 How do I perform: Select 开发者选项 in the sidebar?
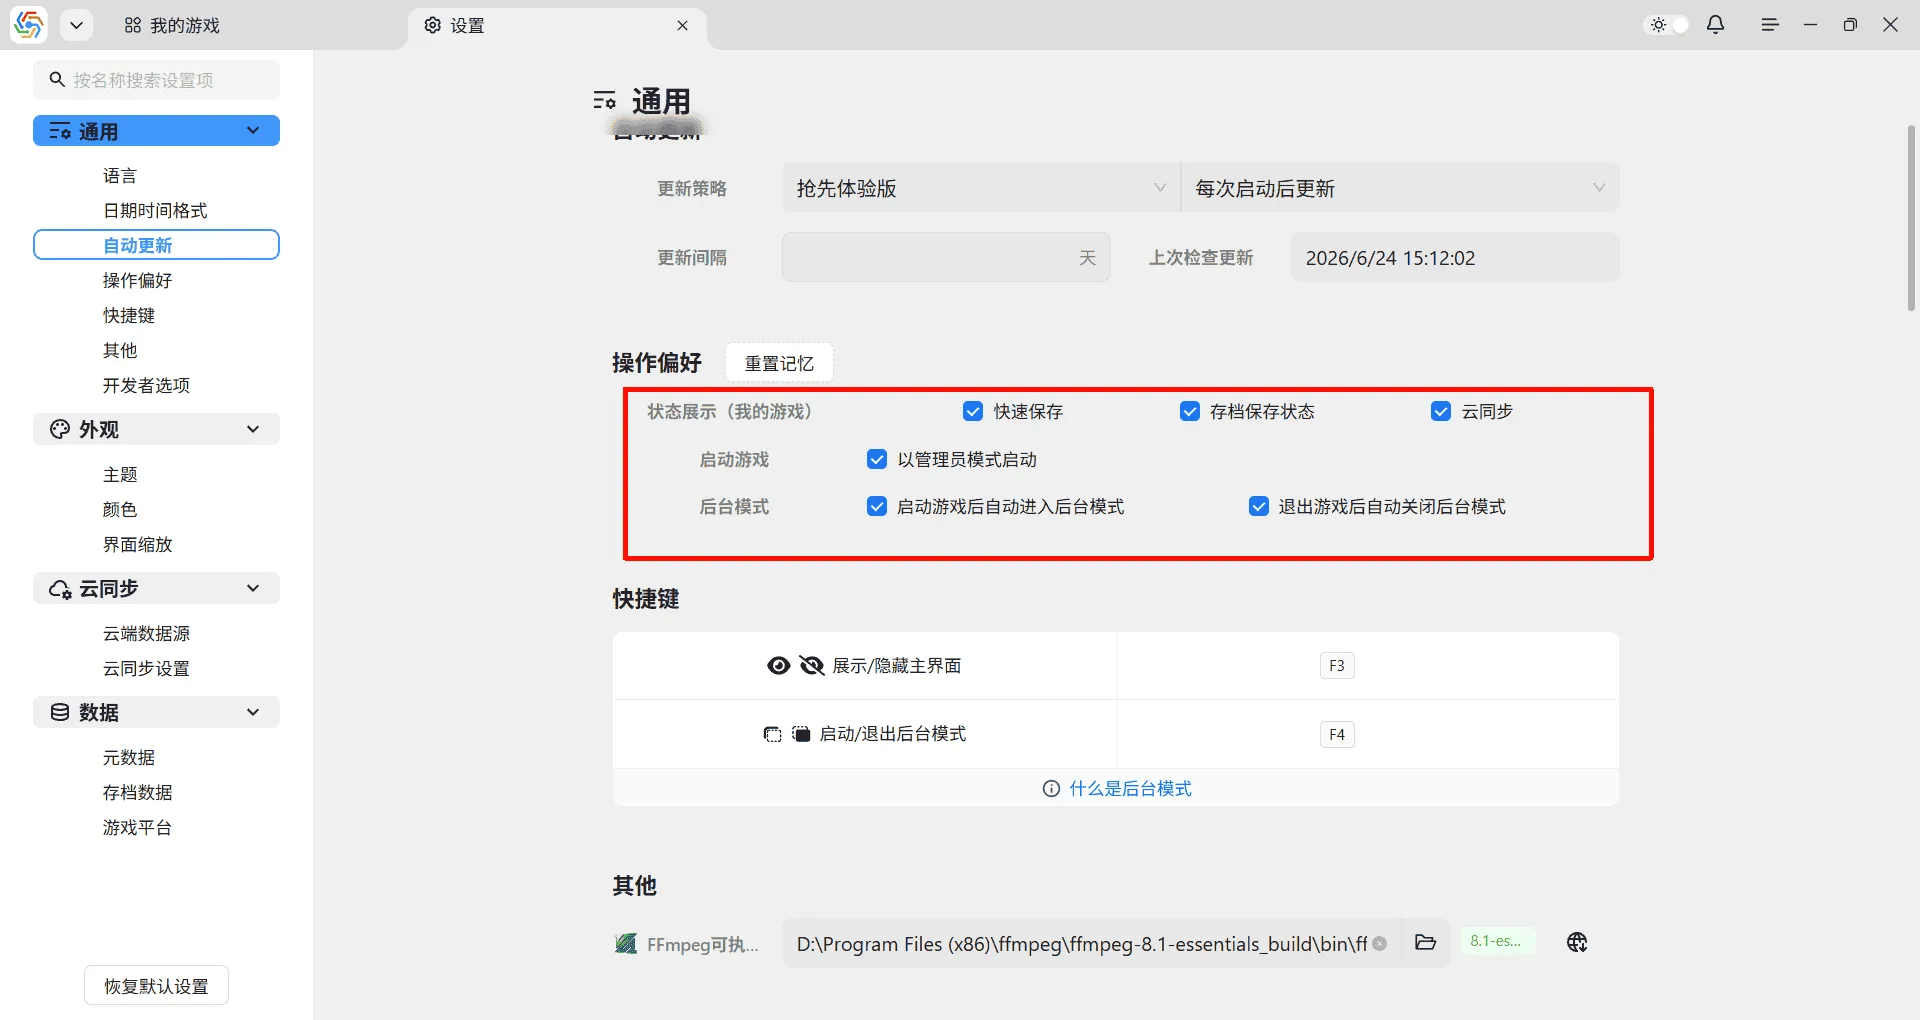(146, 386)
